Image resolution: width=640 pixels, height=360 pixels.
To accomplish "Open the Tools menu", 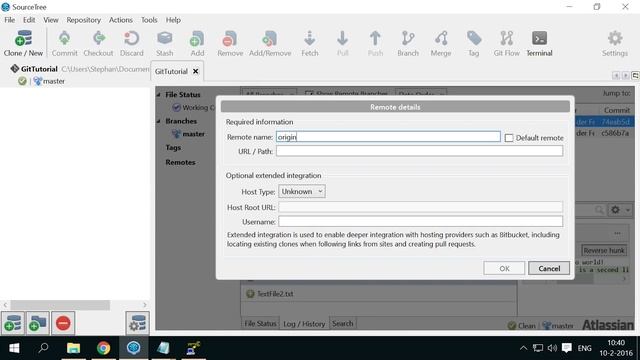I will tap(149, 20).
